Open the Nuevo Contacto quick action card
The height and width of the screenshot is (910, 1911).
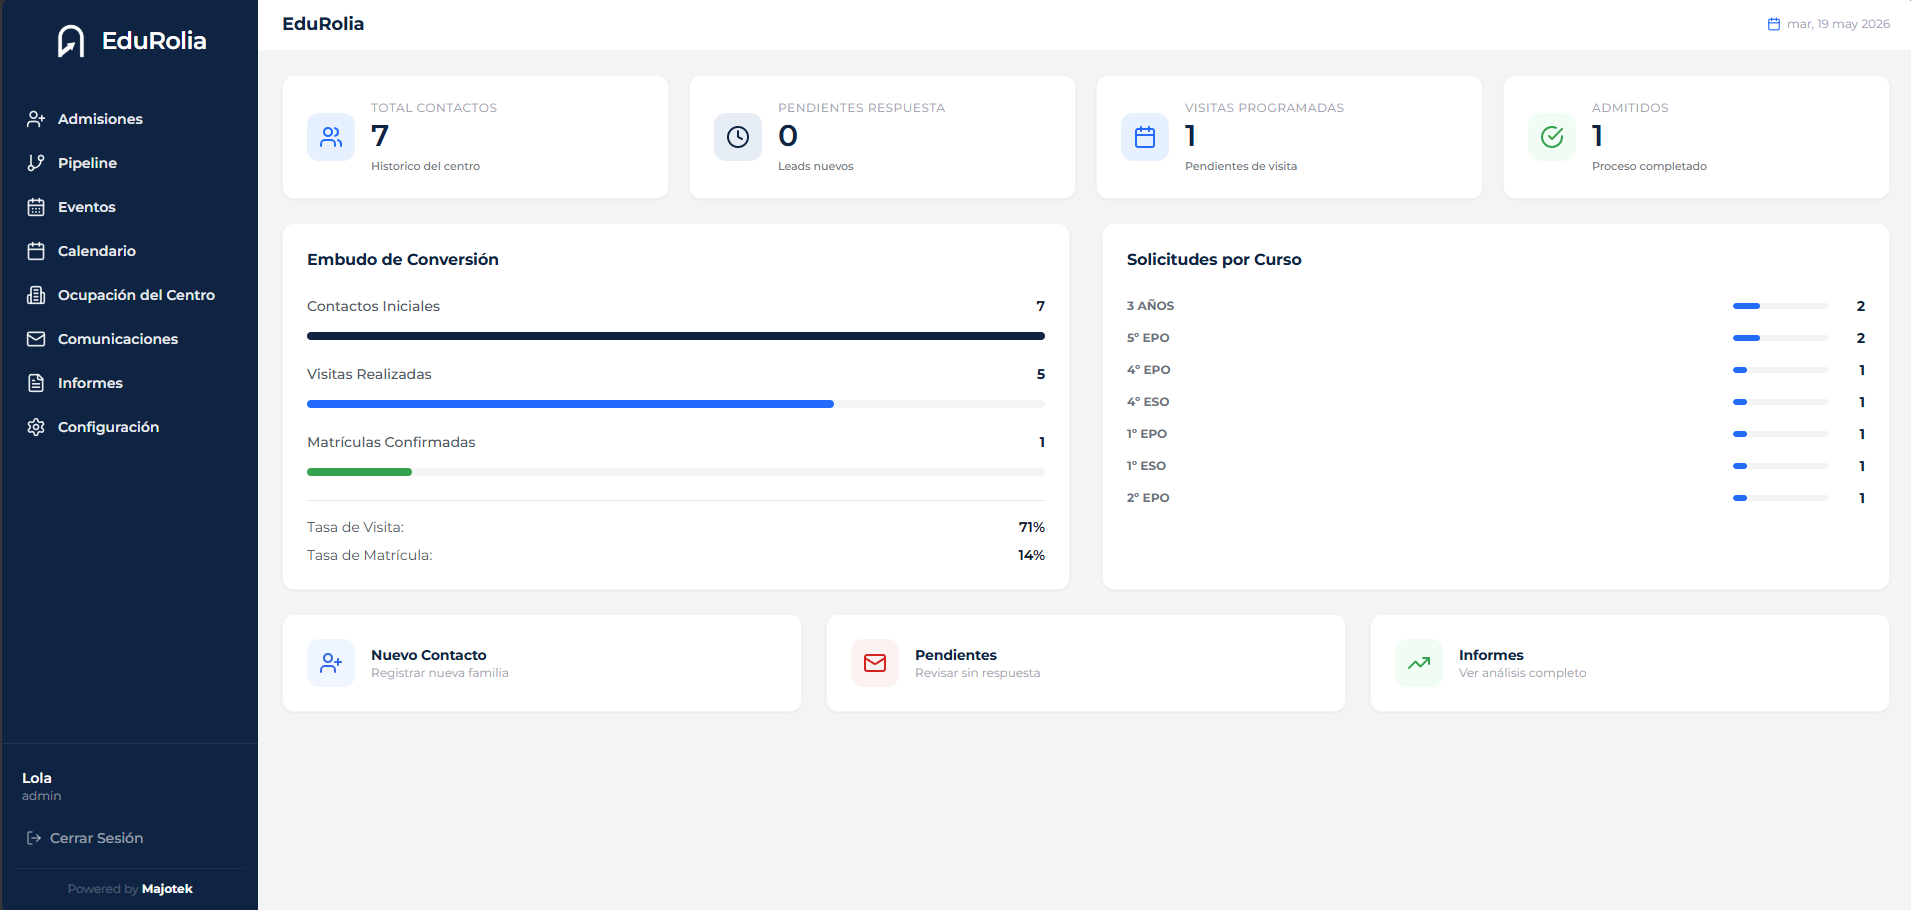tap(542, 663)
